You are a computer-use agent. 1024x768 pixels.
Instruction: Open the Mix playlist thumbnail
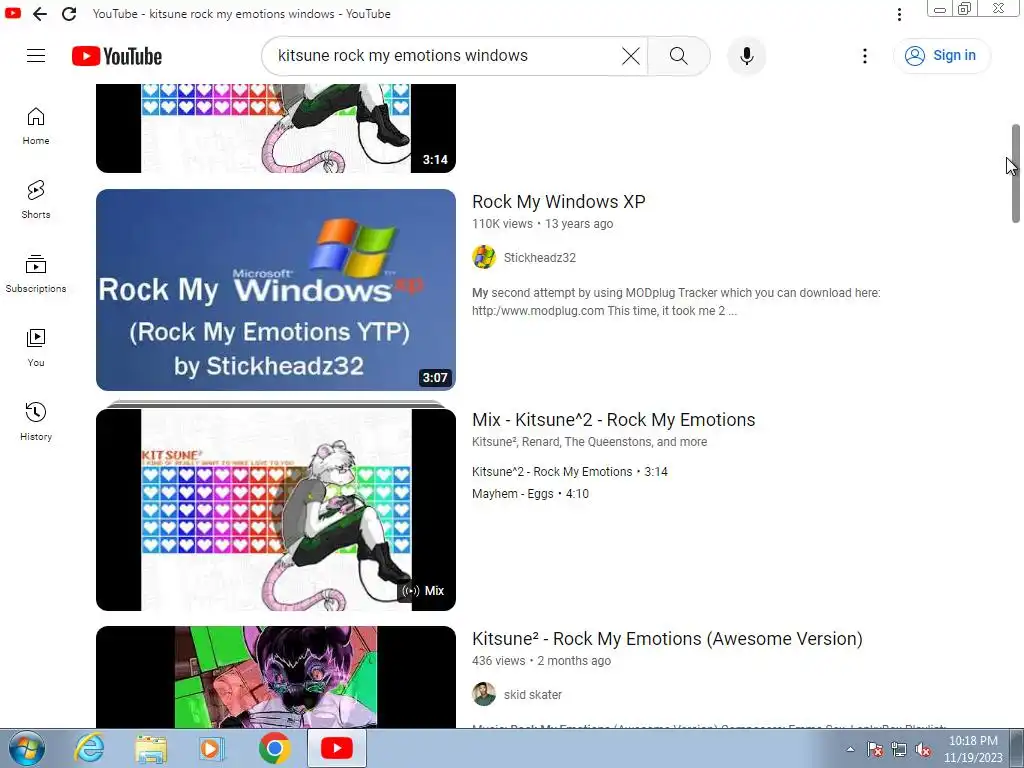(x=276, y=509)
